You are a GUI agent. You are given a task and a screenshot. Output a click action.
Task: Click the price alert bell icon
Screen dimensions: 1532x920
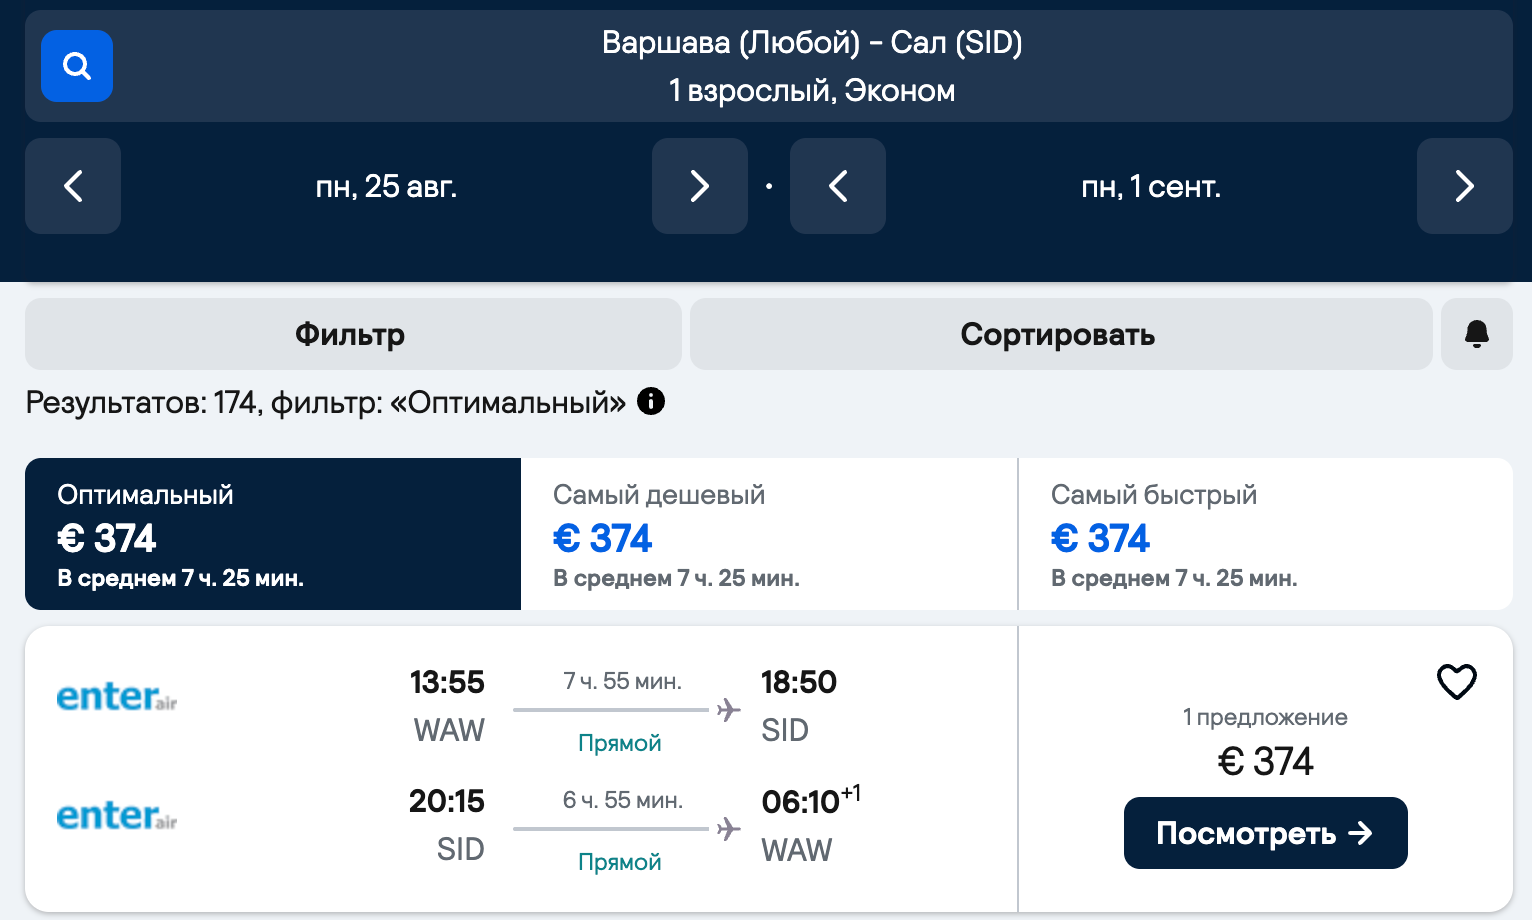[x=1476, y=334]
